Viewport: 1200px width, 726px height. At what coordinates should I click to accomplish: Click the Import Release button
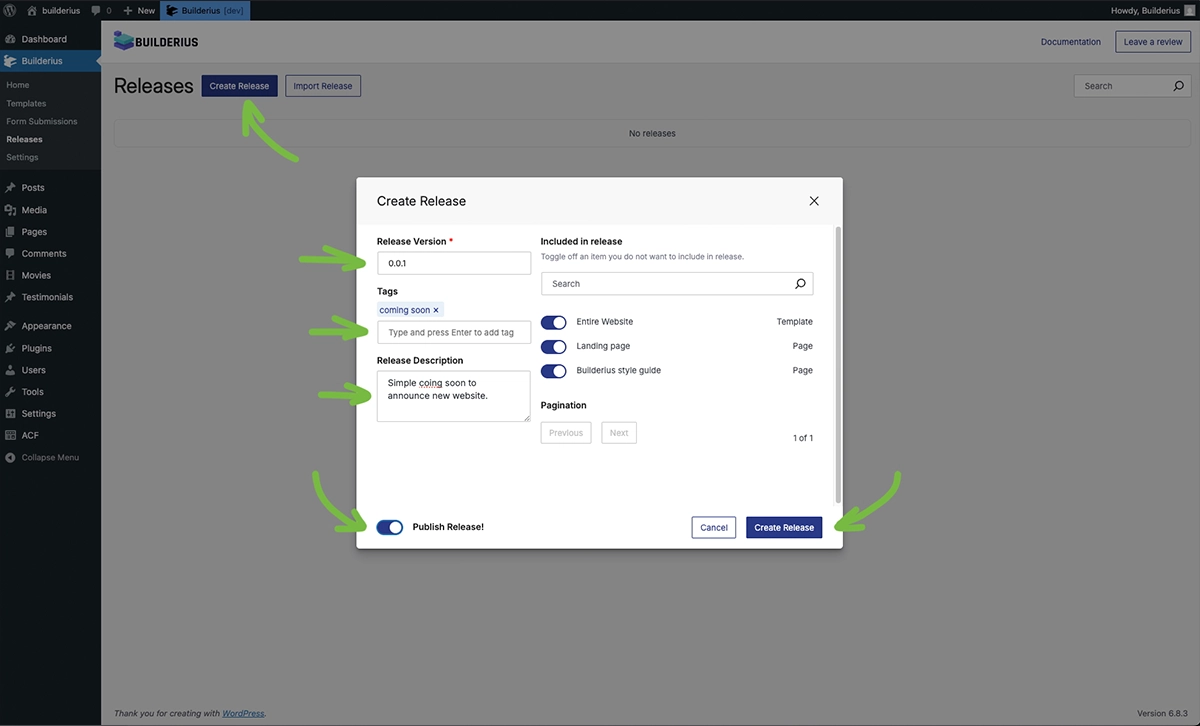322,86
